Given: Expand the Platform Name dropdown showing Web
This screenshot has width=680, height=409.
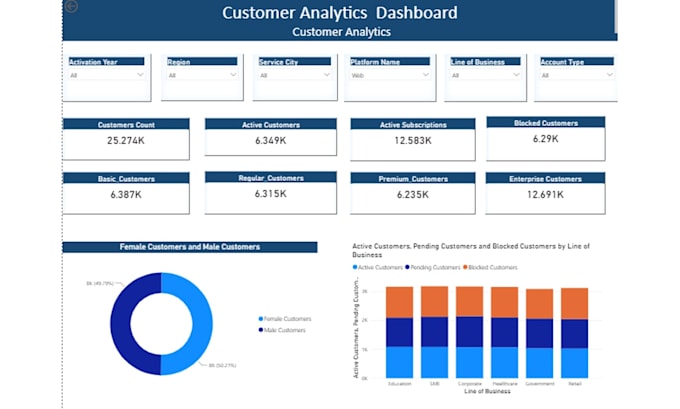Looking at the screenshot, I should 390,75.
